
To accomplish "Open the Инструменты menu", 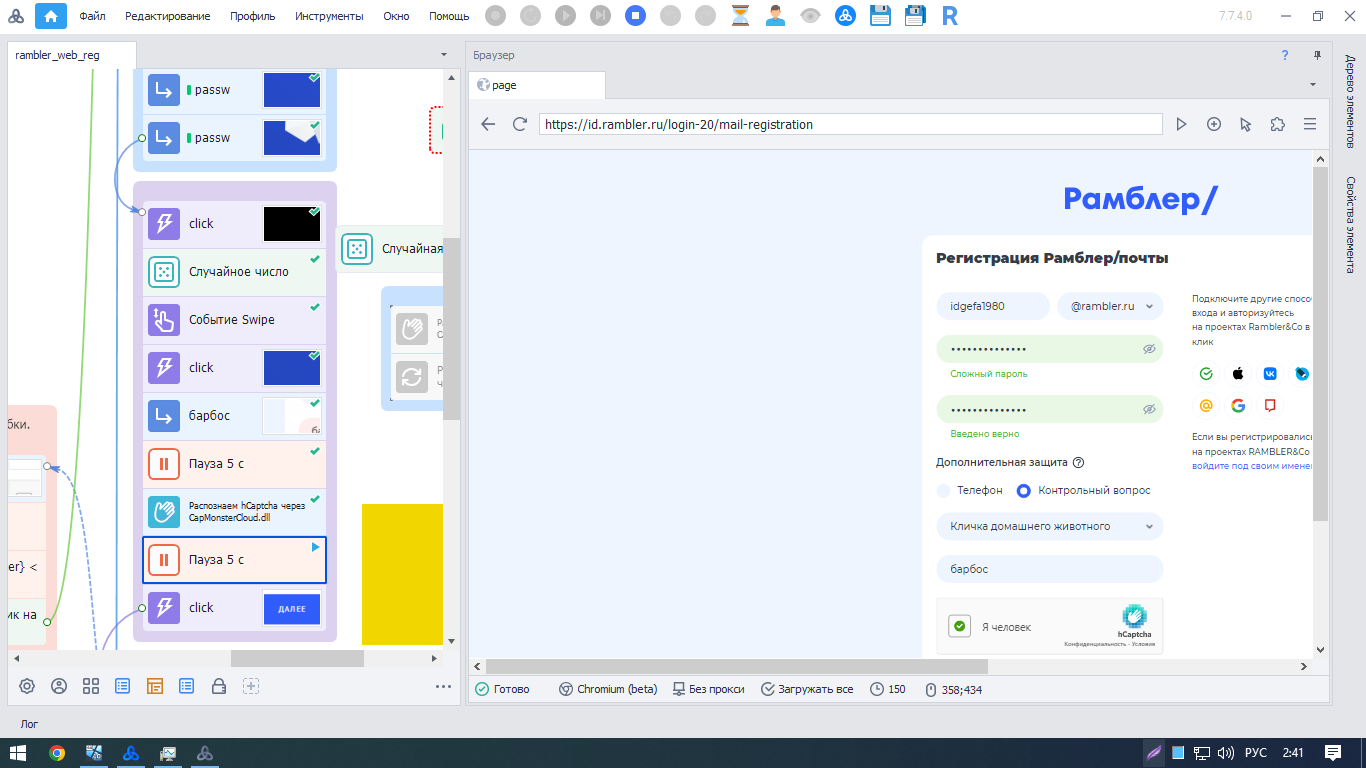I will point(329,16).
